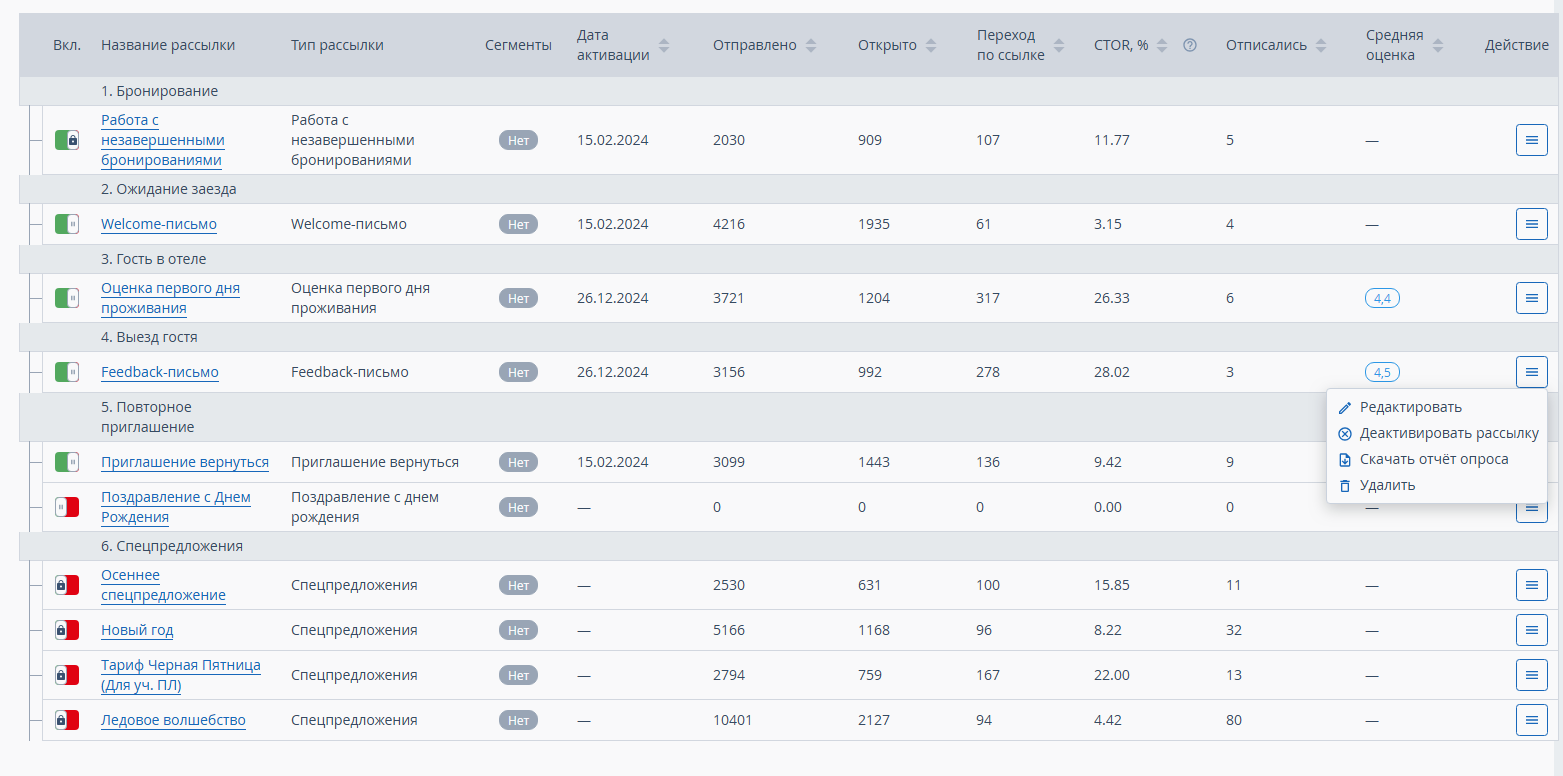Choose Деактивировать рассылку from the menu
Image resolution: width=1563 pixels, height=776 pixels.
coord(1449,433)
